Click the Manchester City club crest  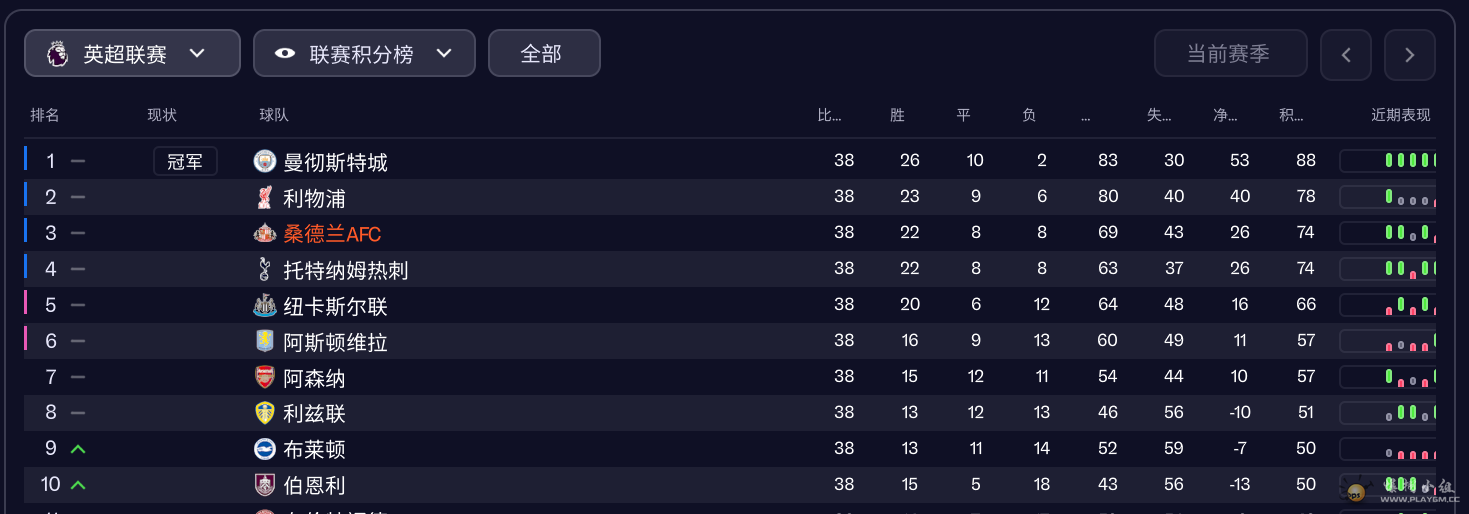point(264,161)
